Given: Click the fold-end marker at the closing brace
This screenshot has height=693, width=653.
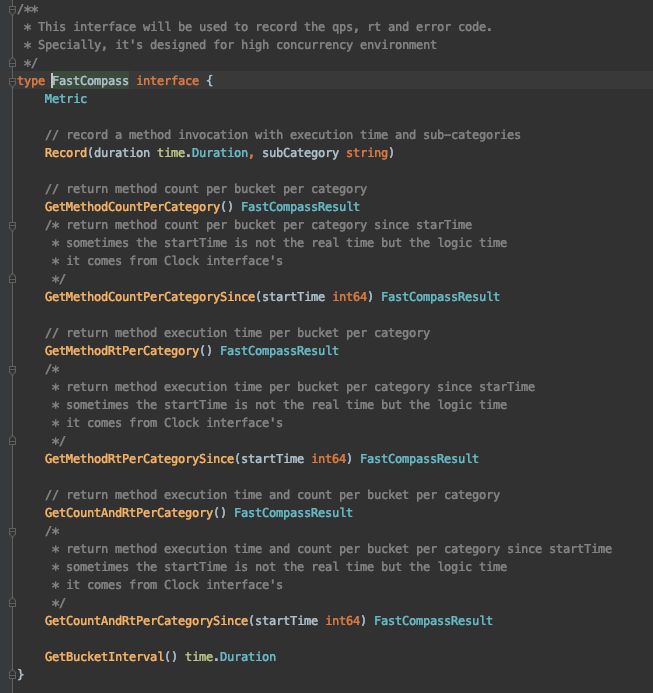Looking at the screenshot, I should tap(12, 675).
